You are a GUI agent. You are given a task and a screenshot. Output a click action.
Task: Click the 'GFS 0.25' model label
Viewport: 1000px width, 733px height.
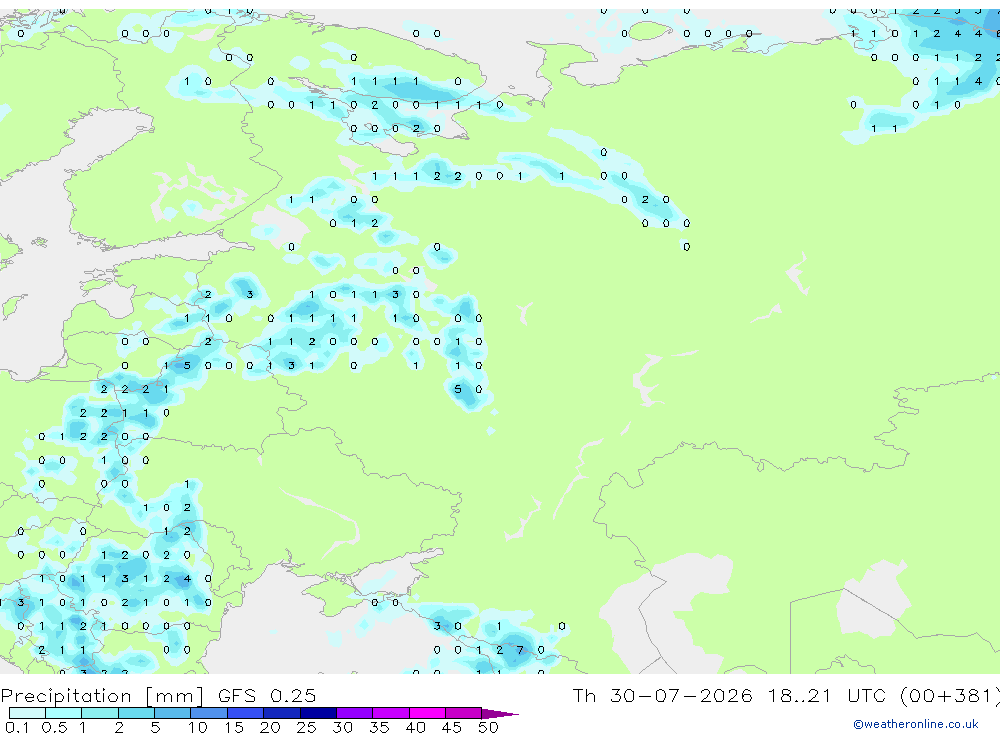coord(267,695)
